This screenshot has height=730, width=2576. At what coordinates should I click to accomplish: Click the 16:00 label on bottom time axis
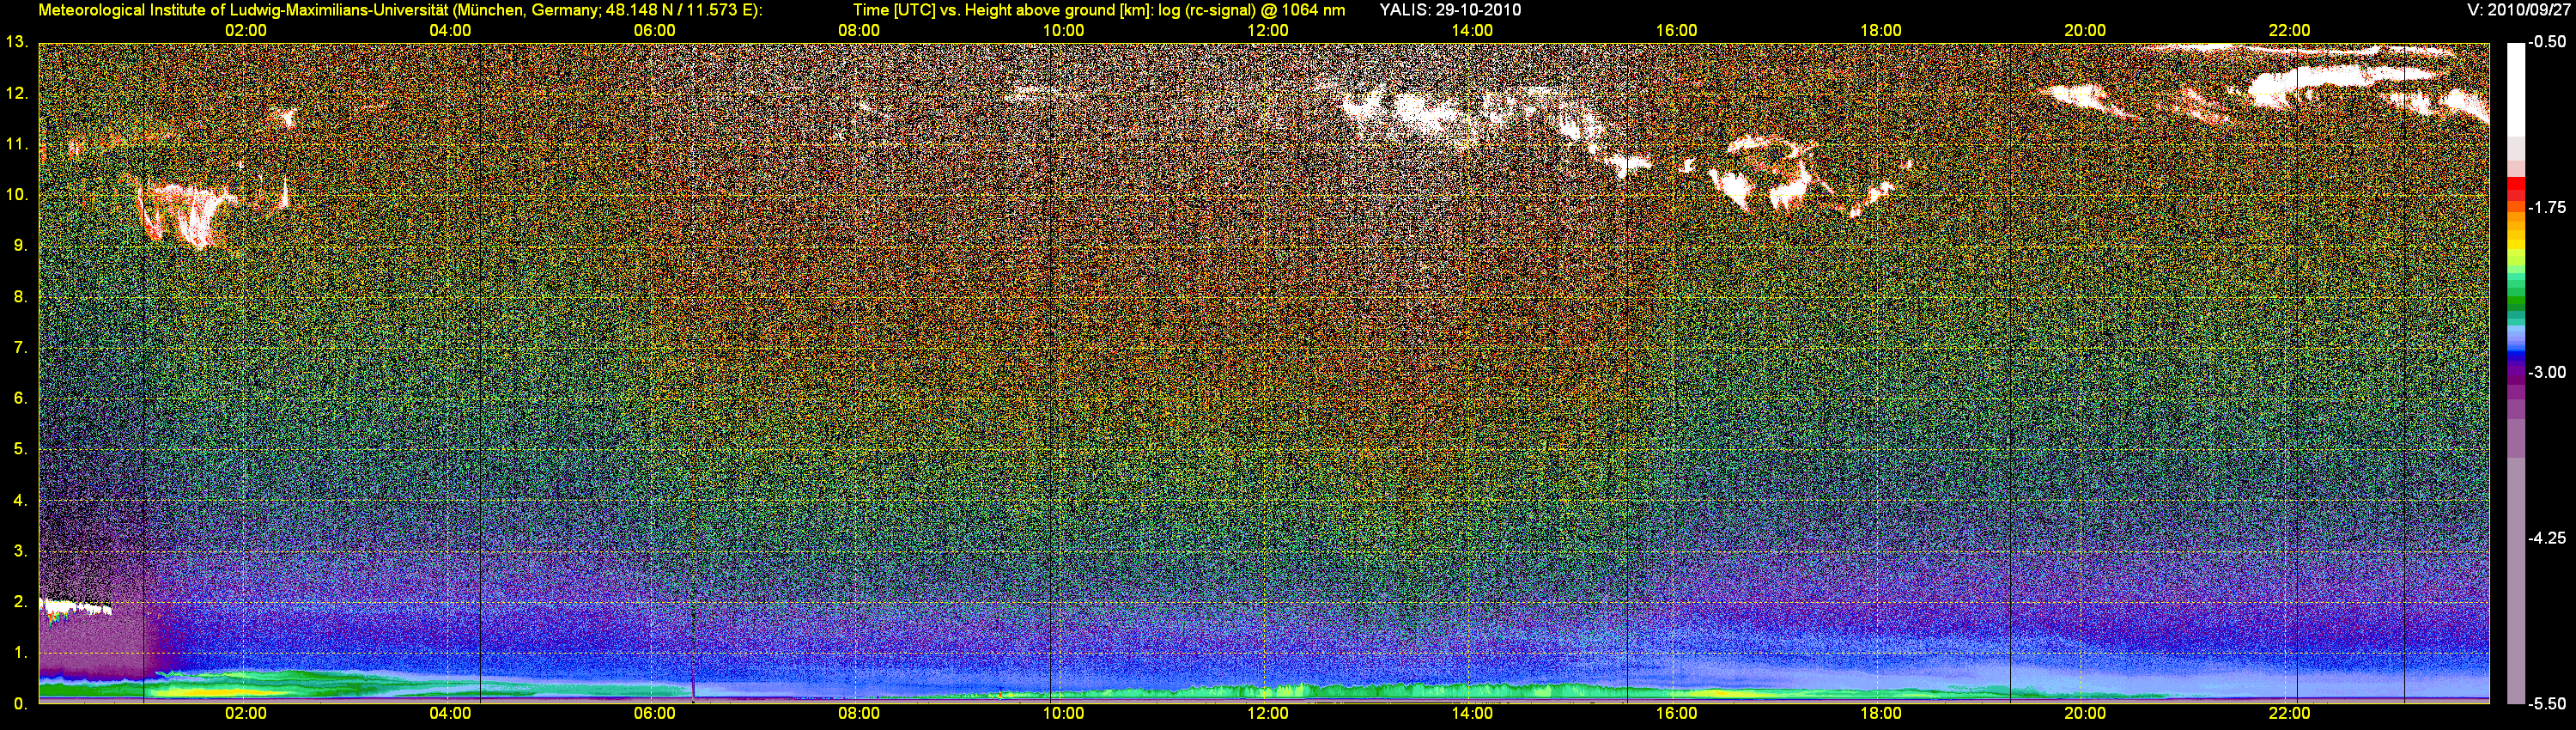click(1677, 714)
